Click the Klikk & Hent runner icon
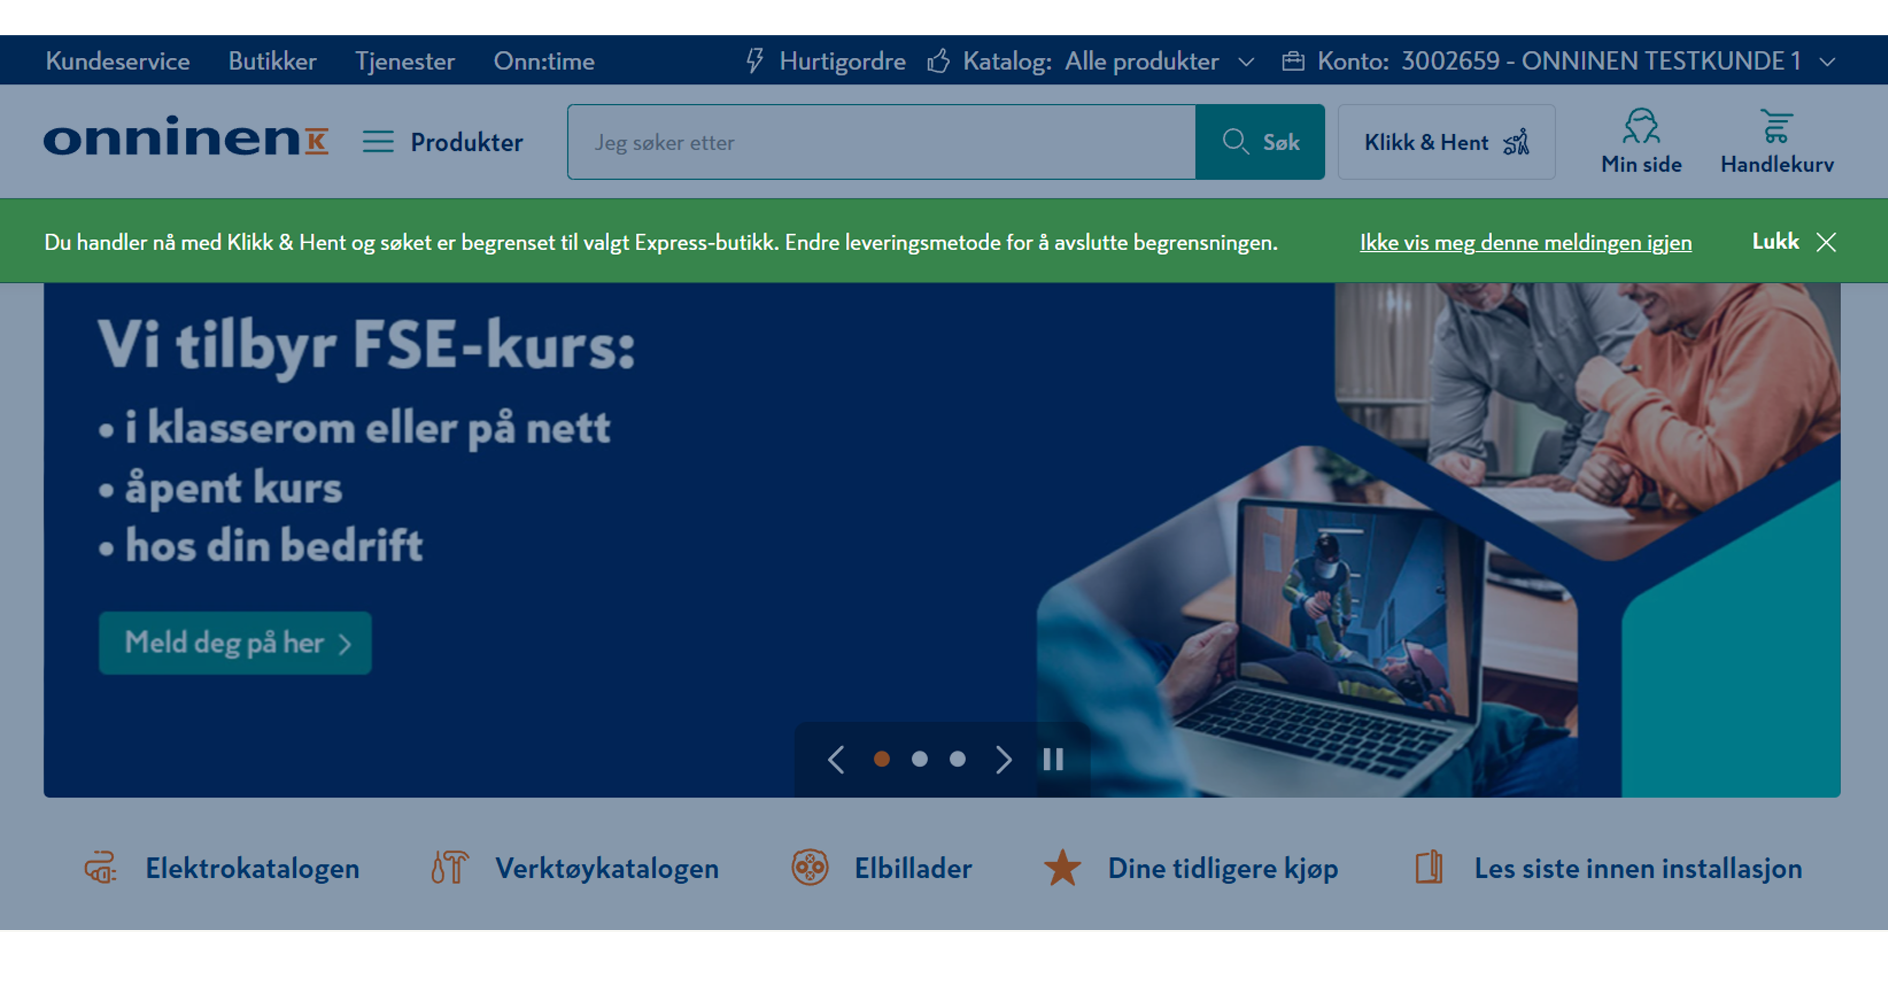Image resolution: width=1888 pixels, height=1002 pixels. tap(1517, 142)
